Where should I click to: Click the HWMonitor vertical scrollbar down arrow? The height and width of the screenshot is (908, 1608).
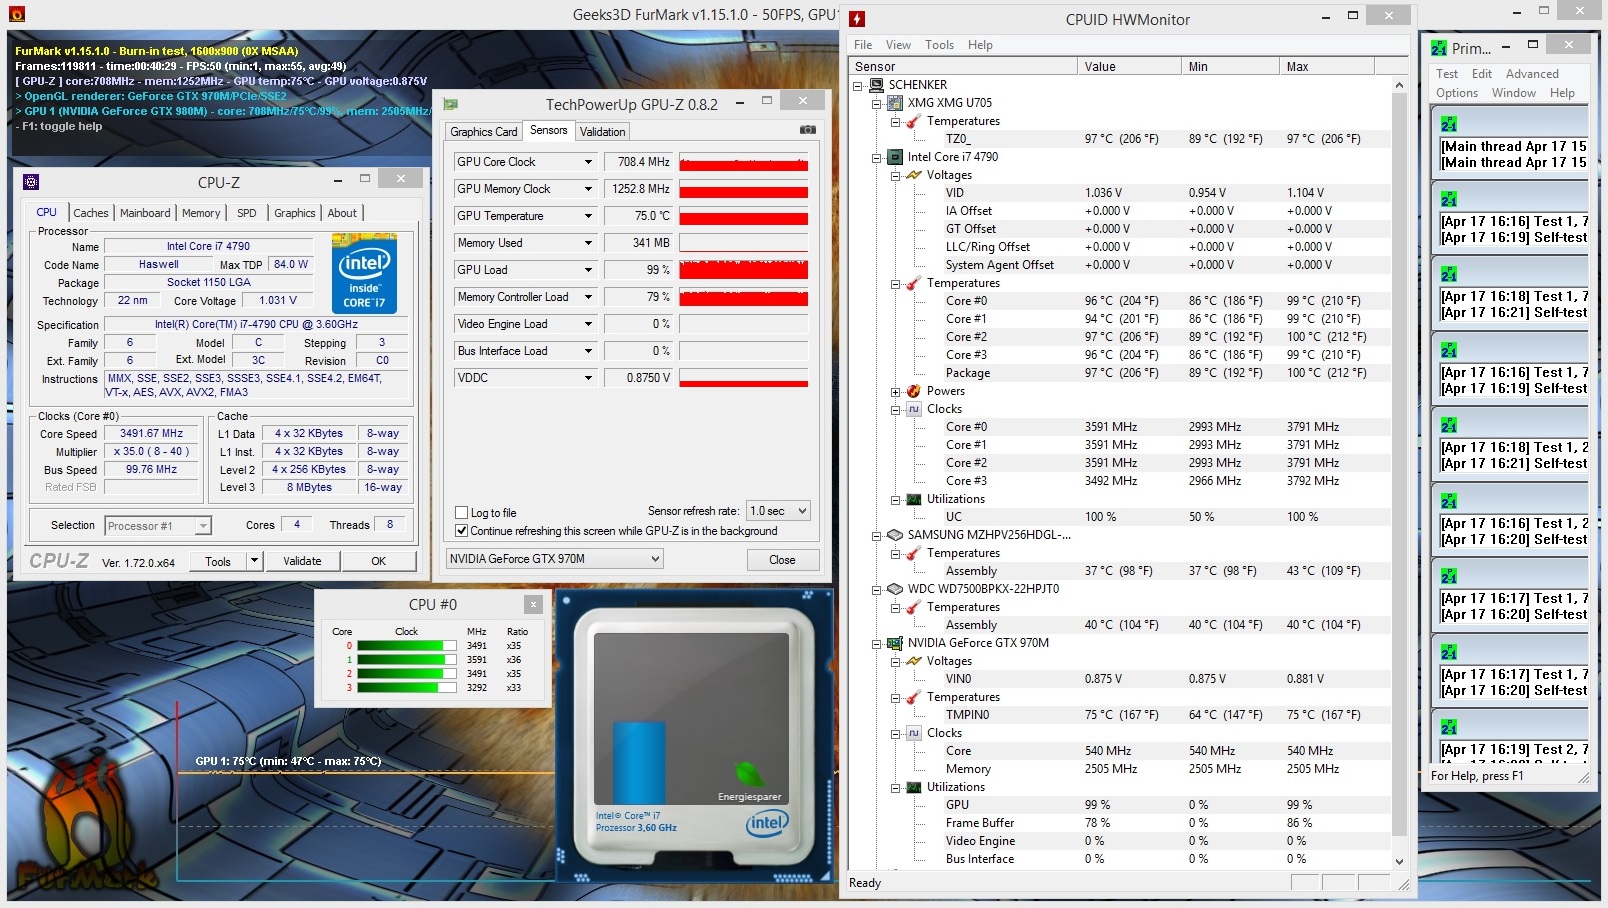(x=1399, y=861)
